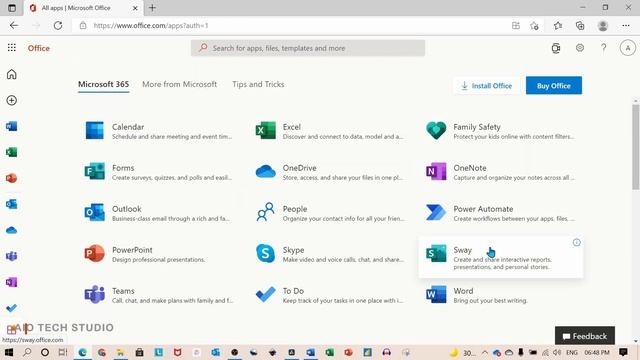Open the Power Automate app tile

coord(500,213)
